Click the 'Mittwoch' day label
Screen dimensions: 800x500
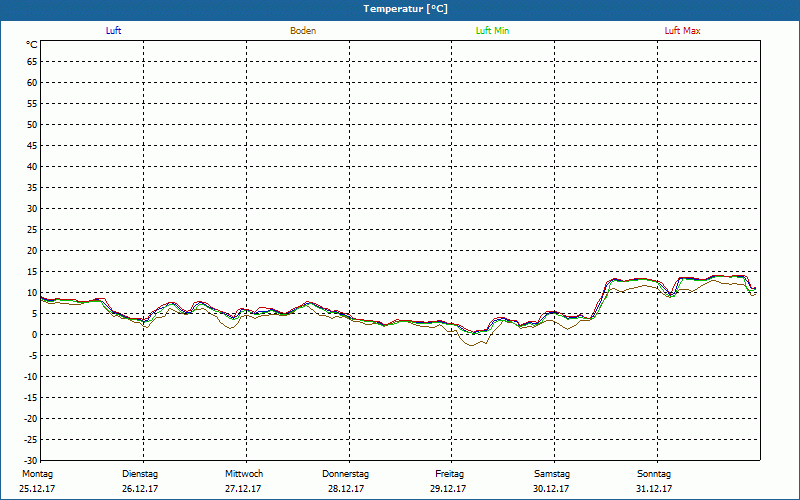pyautogui.click(x=244, y=474)
